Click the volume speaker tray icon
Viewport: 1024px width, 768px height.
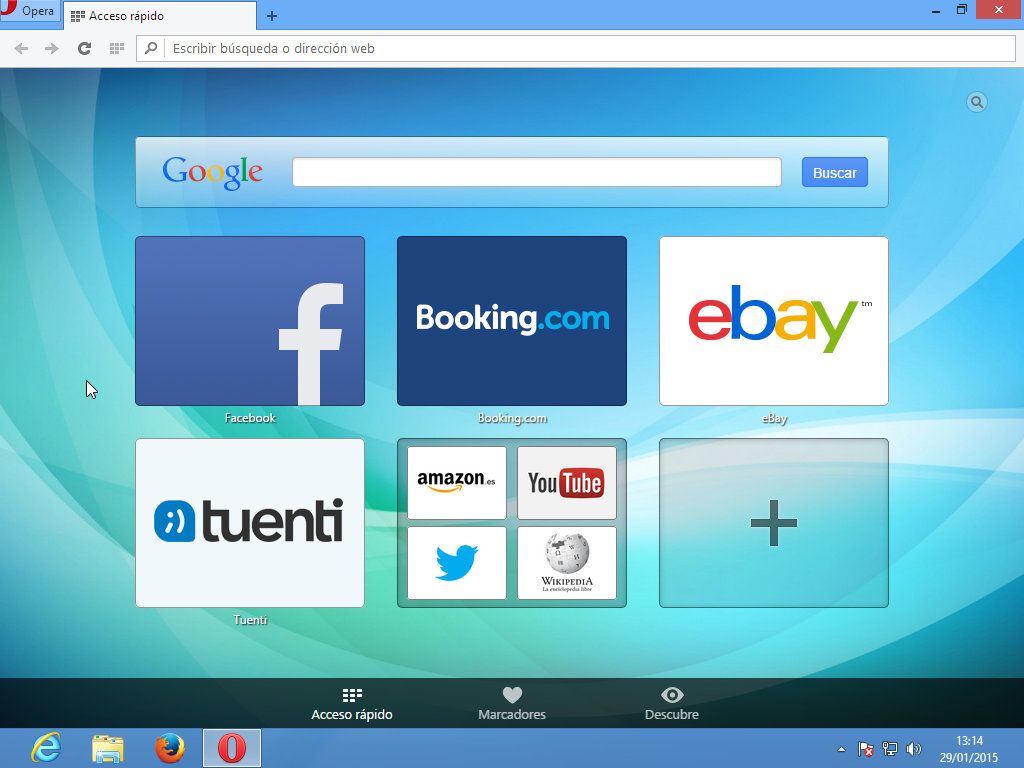(x=914, y=749)
